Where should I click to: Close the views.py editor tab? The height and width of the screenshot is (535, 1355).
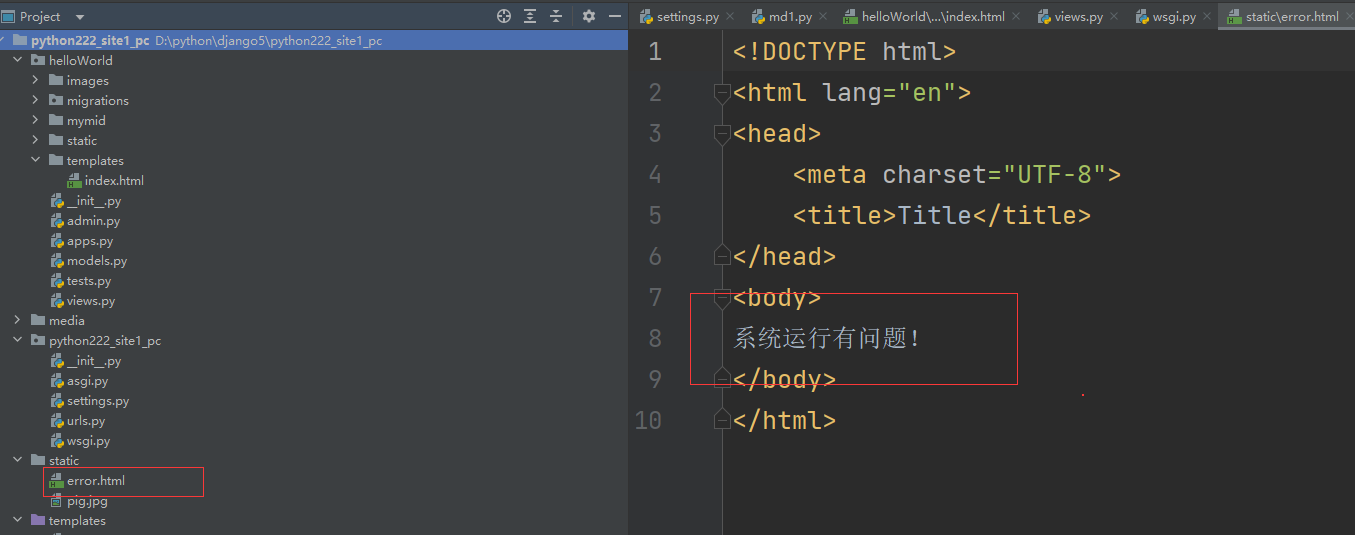(x=1114, y=17)
